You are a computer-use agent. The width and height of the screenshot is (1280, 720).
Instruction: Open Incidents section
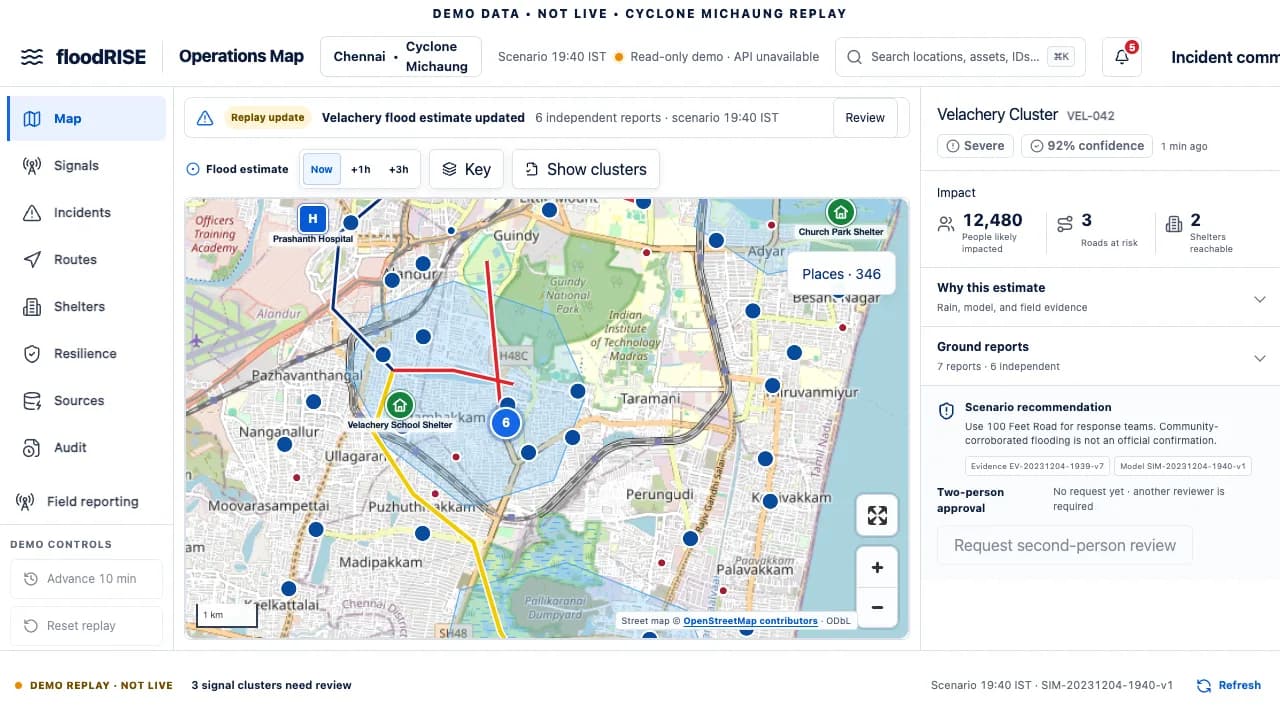87,212
